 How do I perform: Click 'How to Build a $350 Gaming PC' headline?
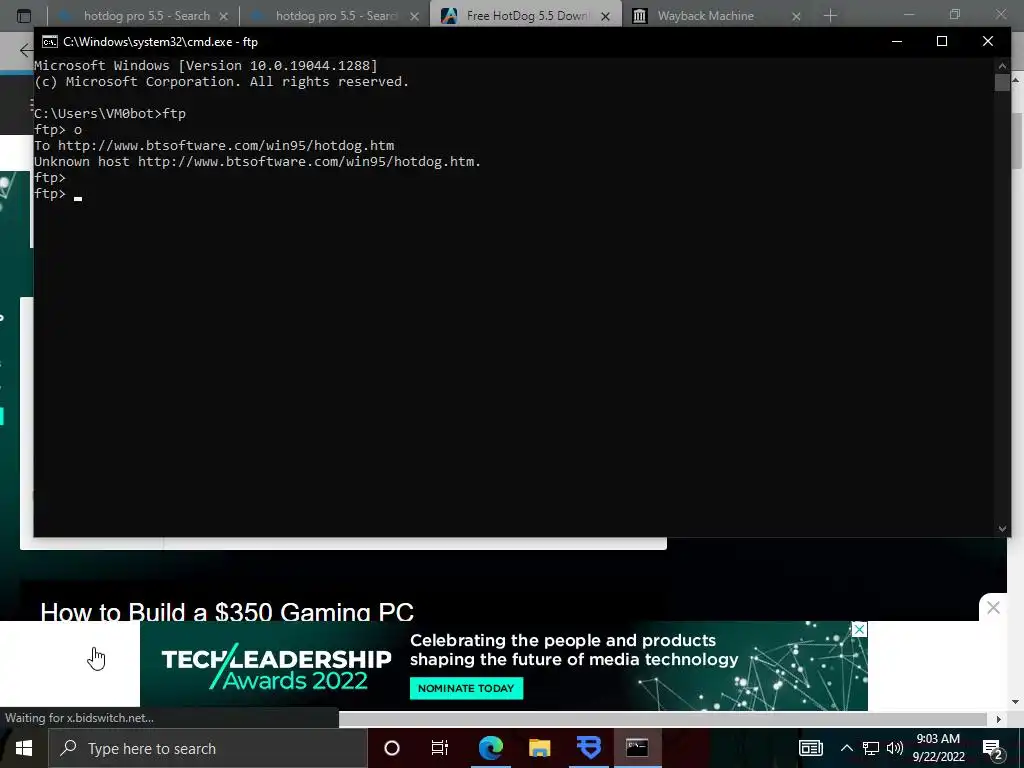(227, 612)
